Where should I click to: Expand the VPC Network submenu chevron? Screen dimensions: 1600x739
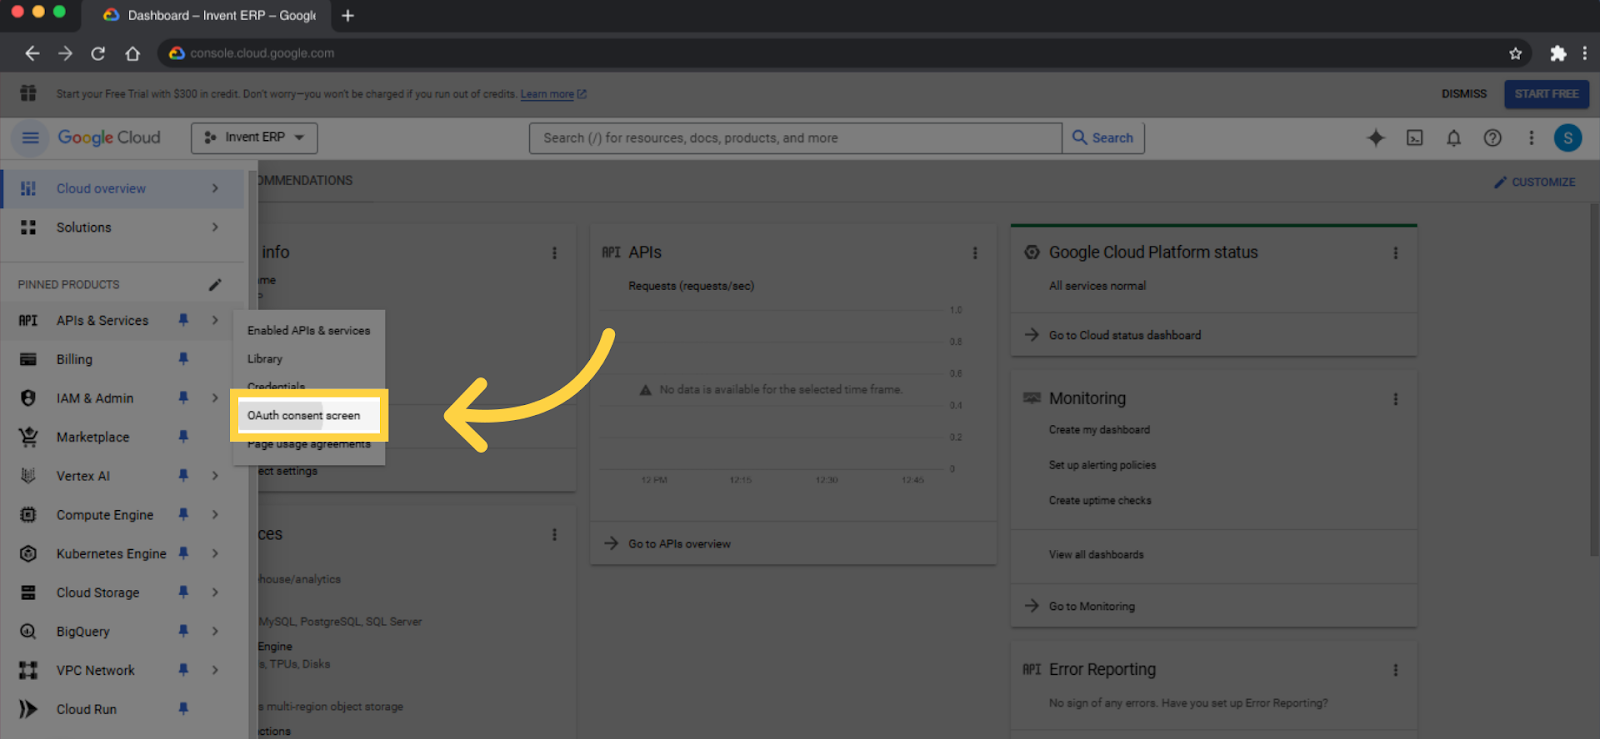click(215, 670)
